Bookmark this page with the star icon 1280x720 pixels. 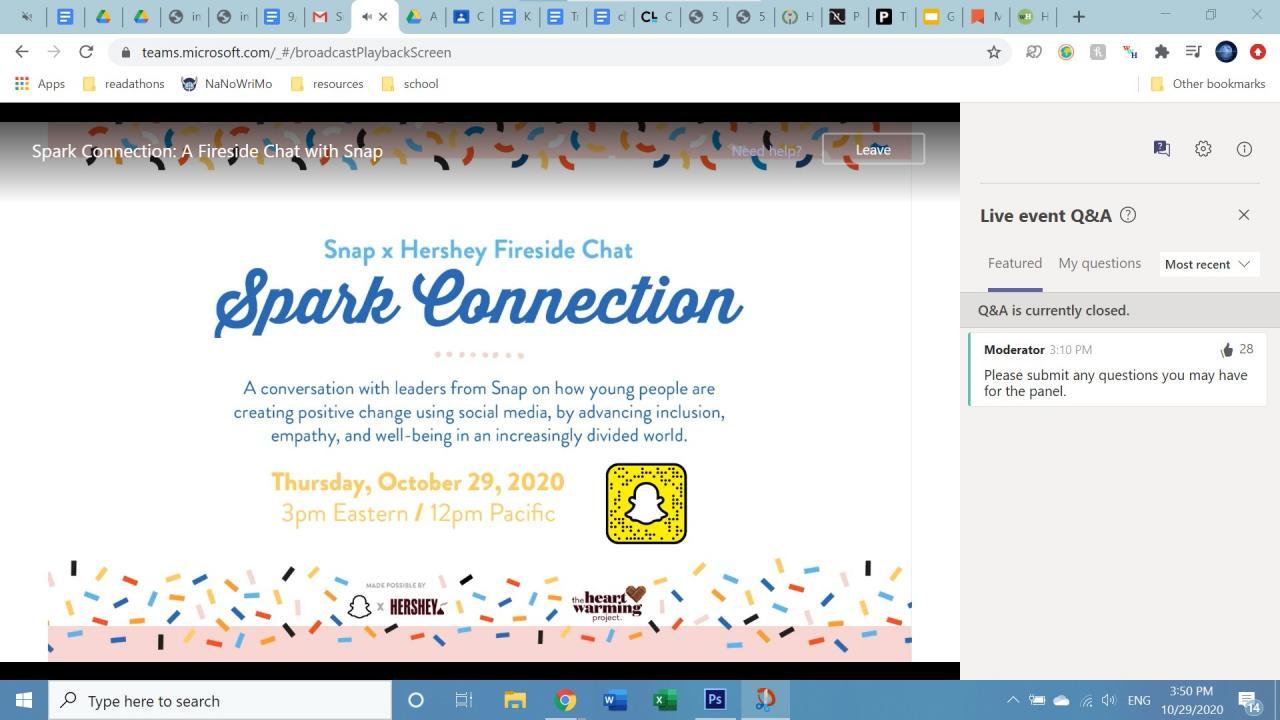coord(994,52)
